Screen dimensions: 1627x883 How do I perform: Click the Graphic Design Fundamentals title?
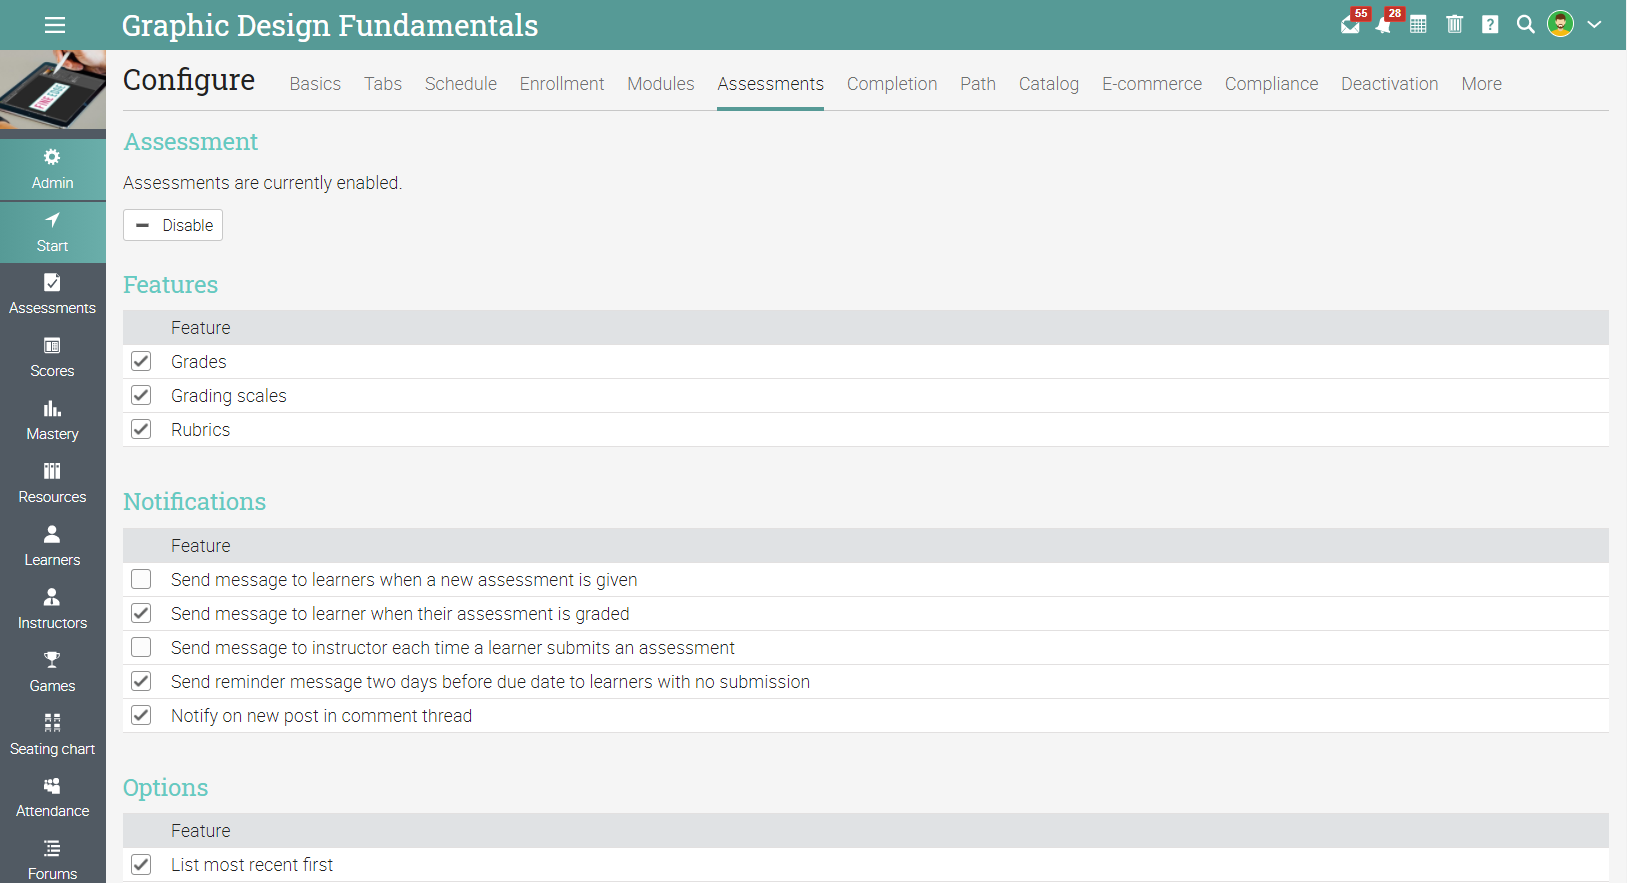pyautogui.click(x=330, y=25)
